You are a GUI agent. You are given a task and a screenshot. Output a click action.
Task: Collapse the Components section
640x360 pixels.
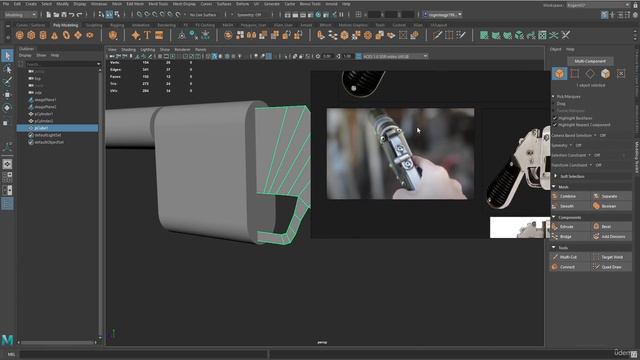point(554,218)
